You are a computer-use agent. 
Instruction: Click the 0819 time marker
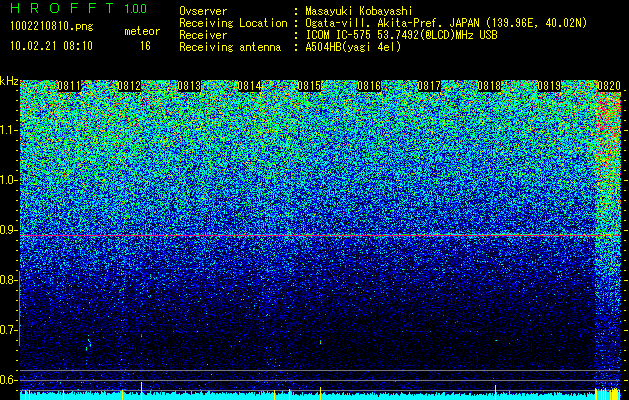(549, 86)
